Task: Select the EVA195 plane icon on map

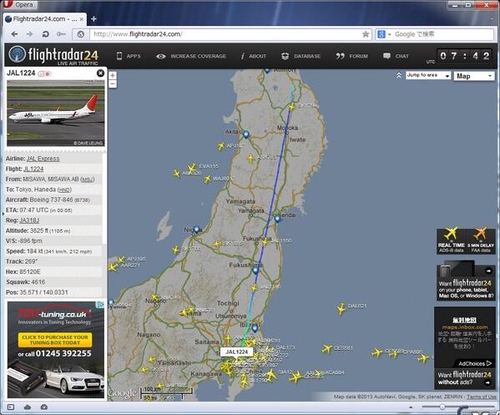Action: (x=191, y=168)
